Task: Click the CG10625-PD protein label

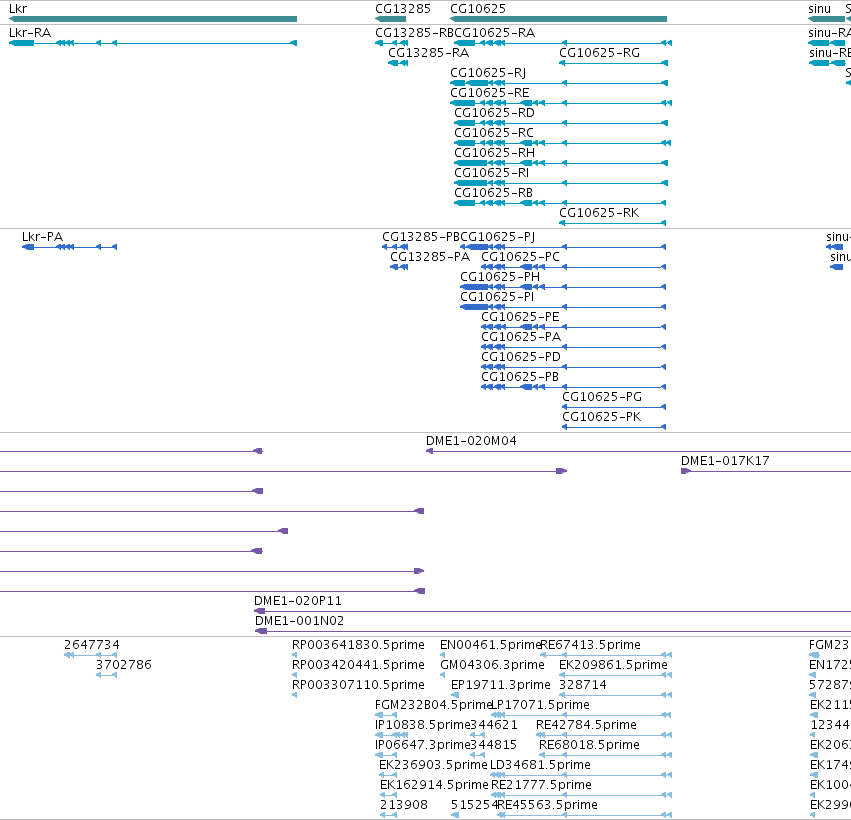Action: (x=521, y=357)
